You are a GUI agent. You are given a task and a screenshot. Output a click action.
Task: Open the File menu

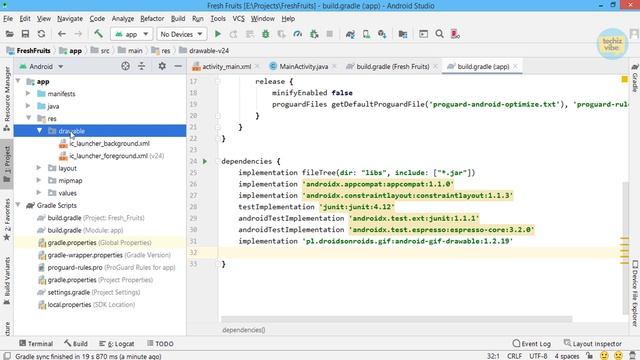tap(8, 19)
